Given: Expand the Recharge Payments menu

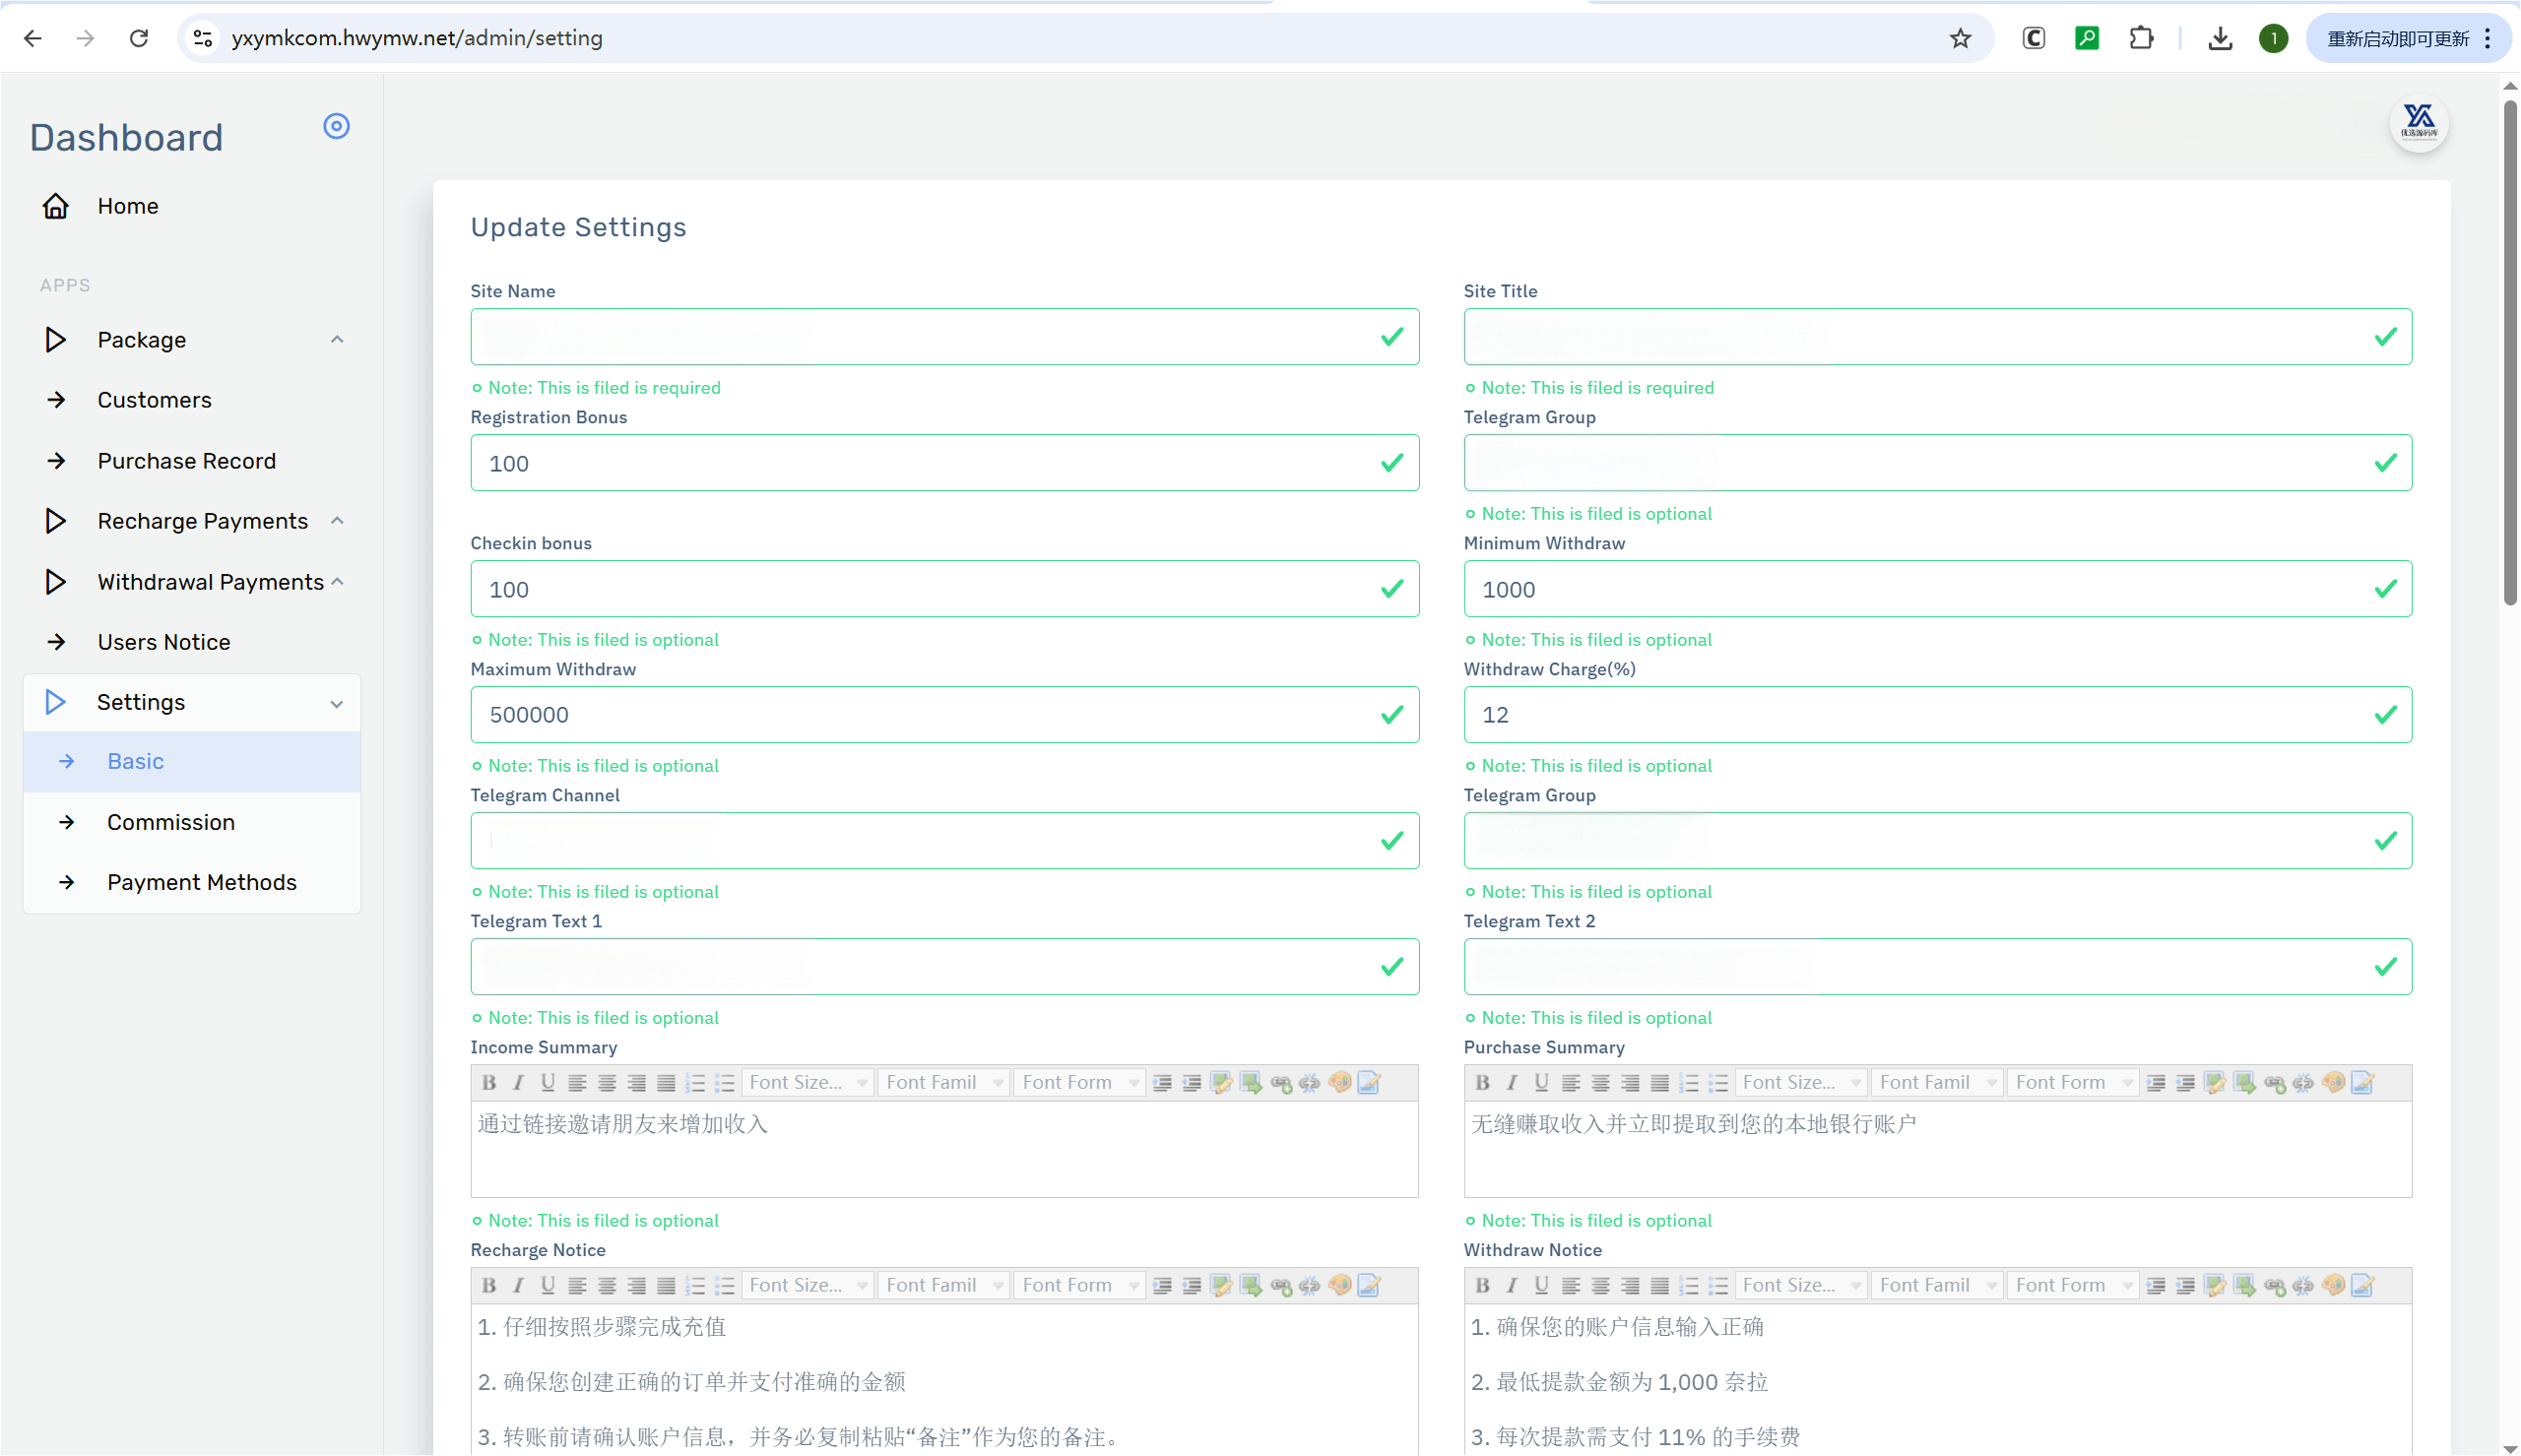Looking at the screenshot, I should pyautogui.click(x=202, y=521).
